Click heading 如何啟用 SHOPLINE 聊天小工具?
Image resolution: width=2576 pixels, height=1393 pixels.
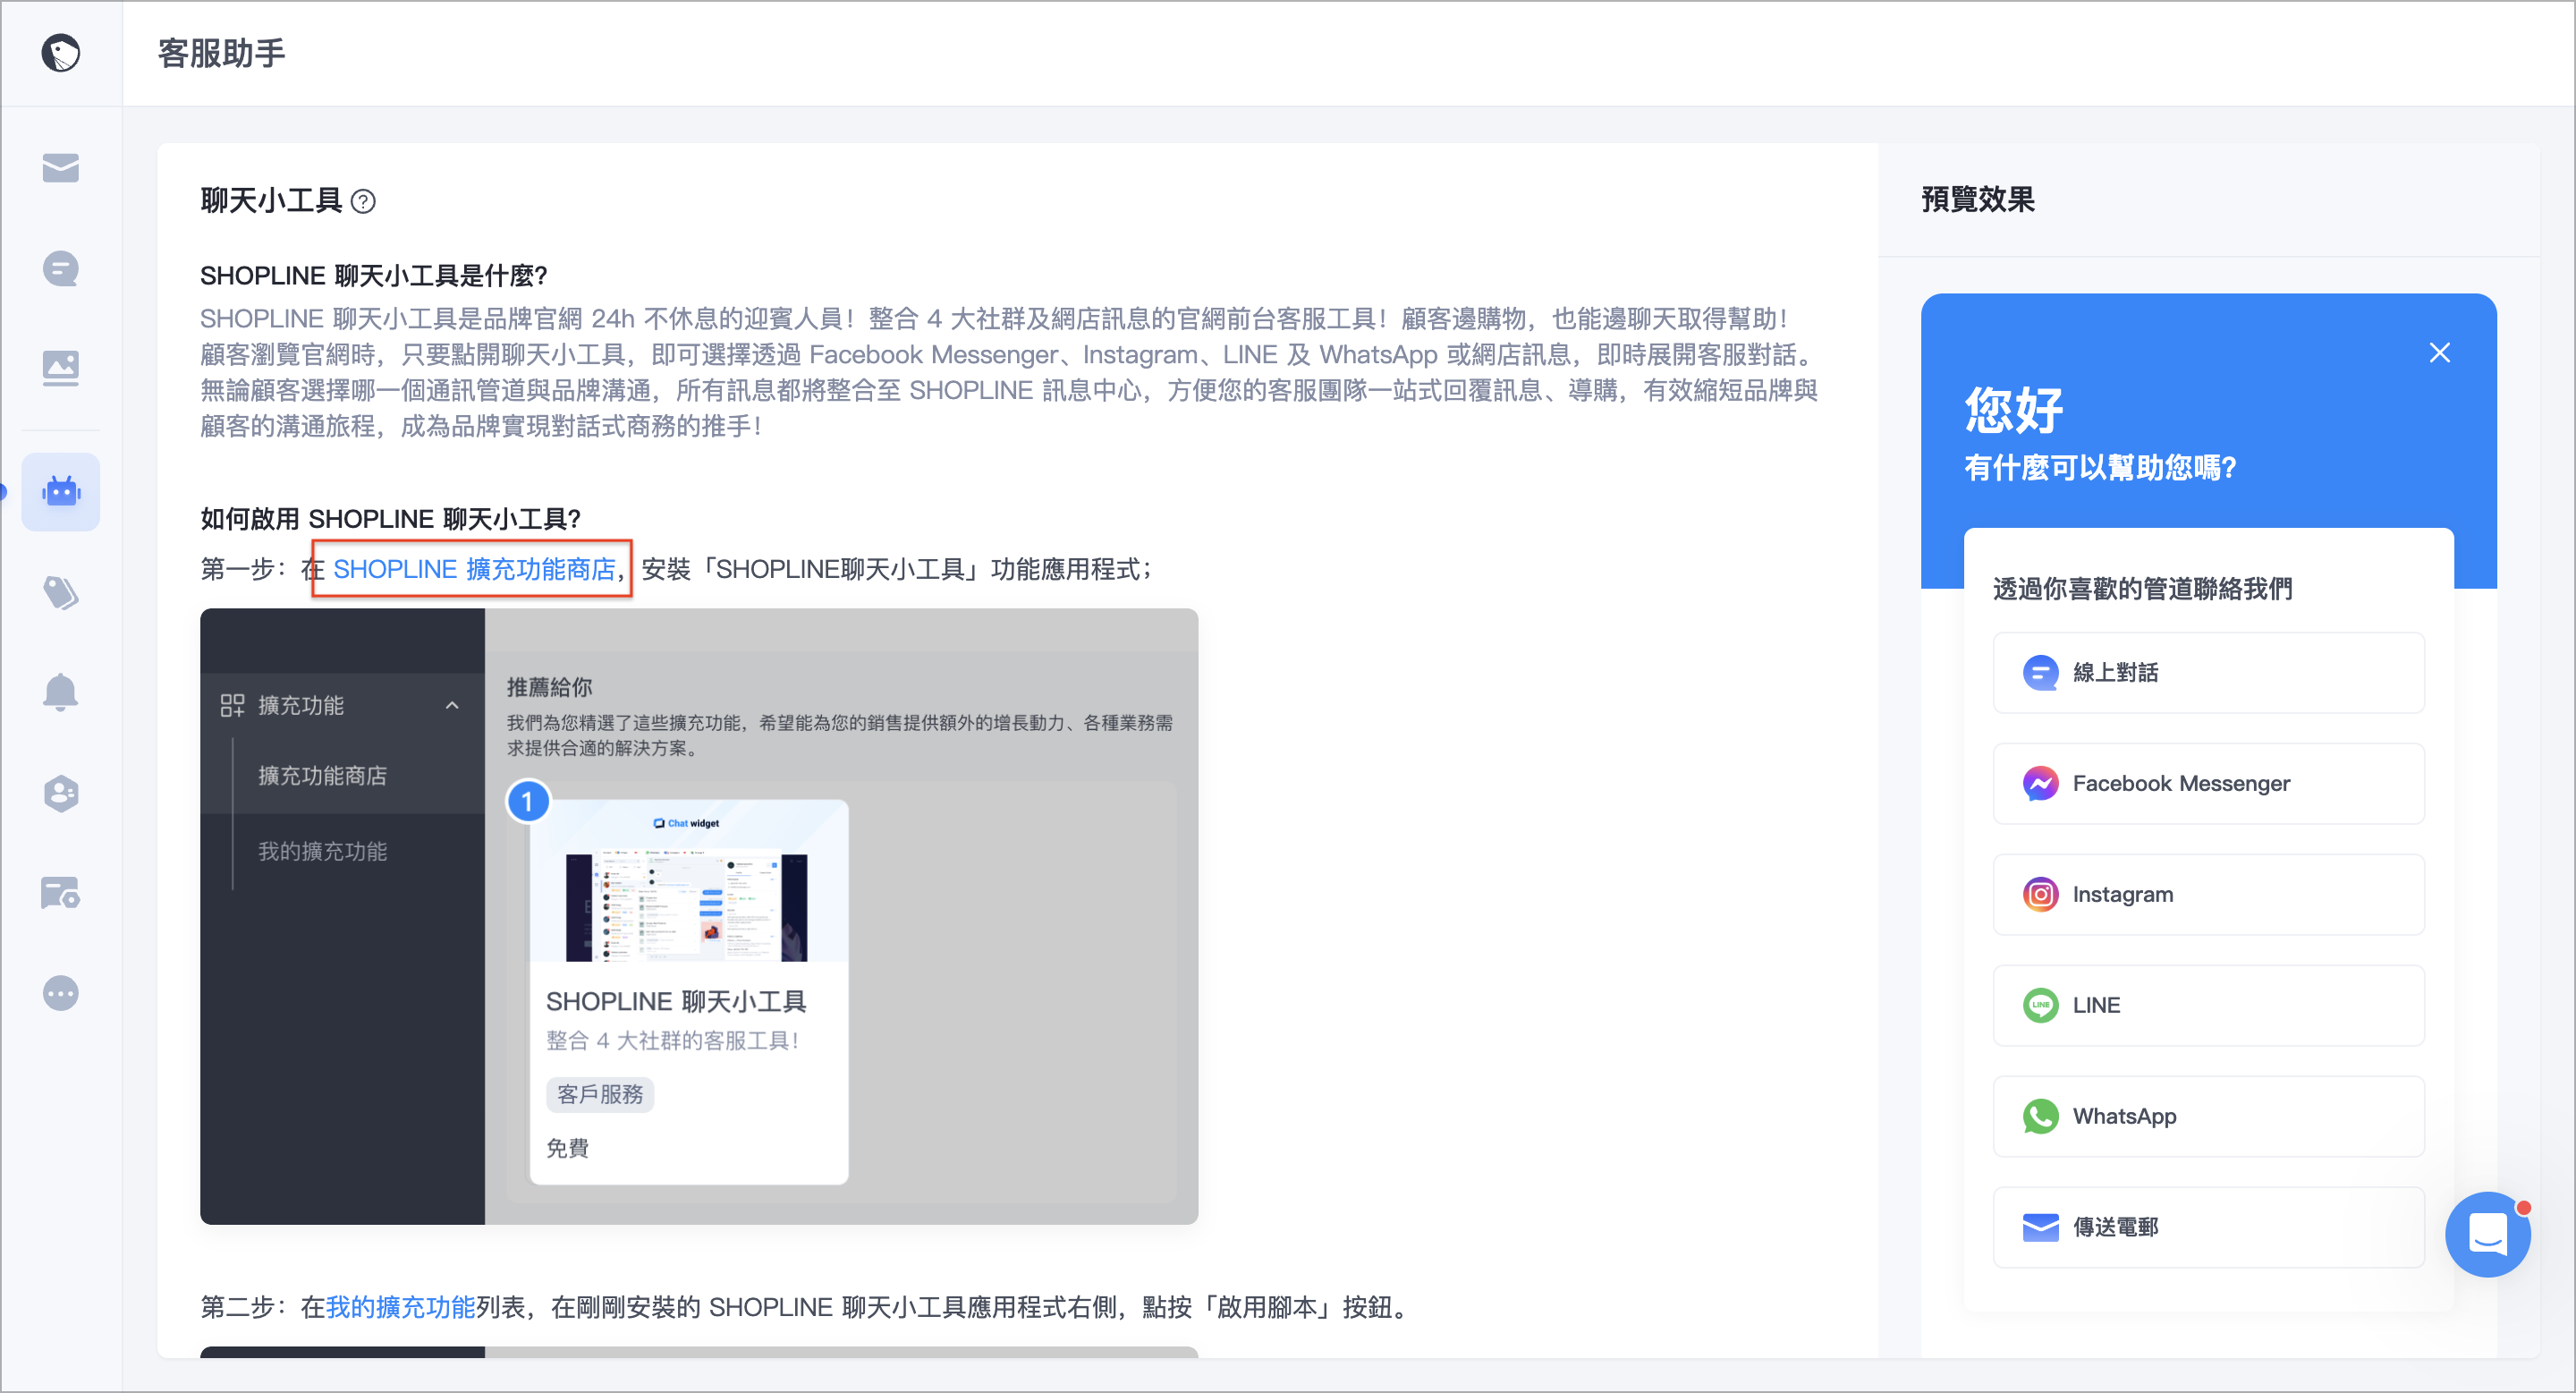(391, 519)
